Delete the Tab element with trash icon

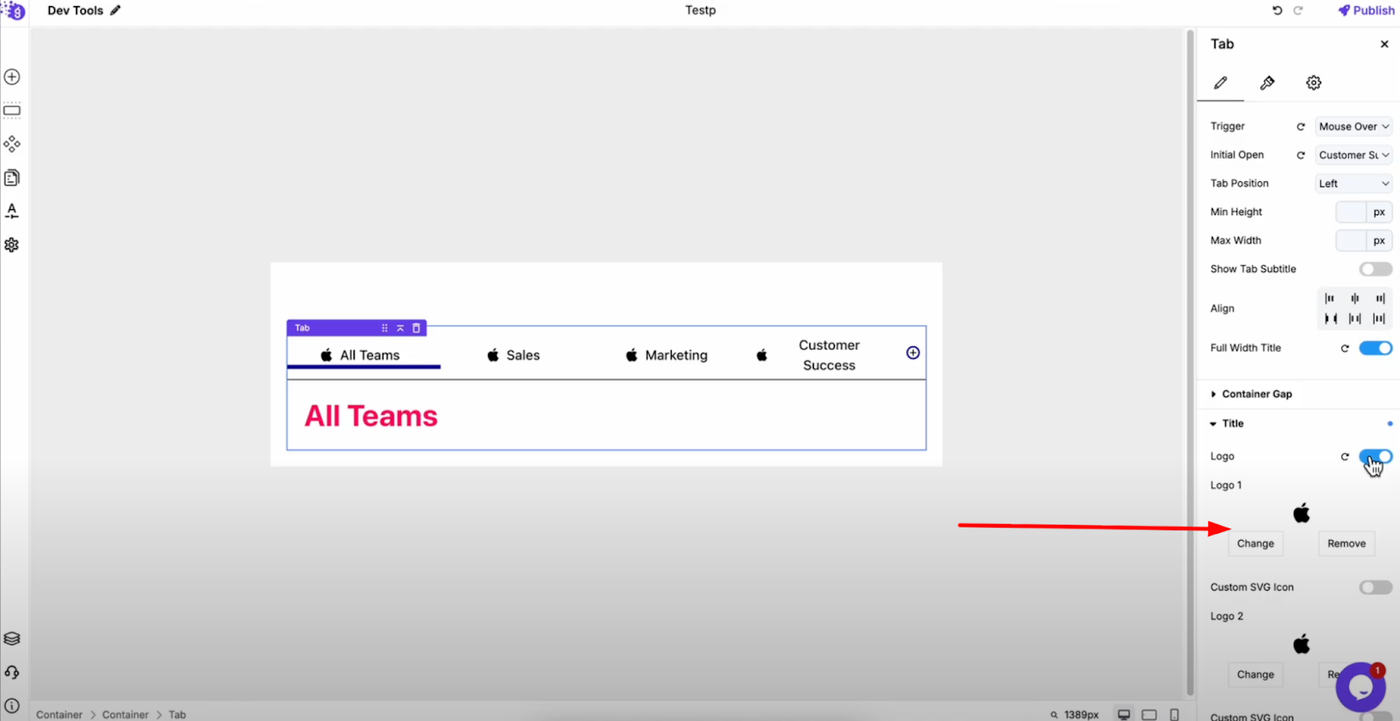pos(416,328)
